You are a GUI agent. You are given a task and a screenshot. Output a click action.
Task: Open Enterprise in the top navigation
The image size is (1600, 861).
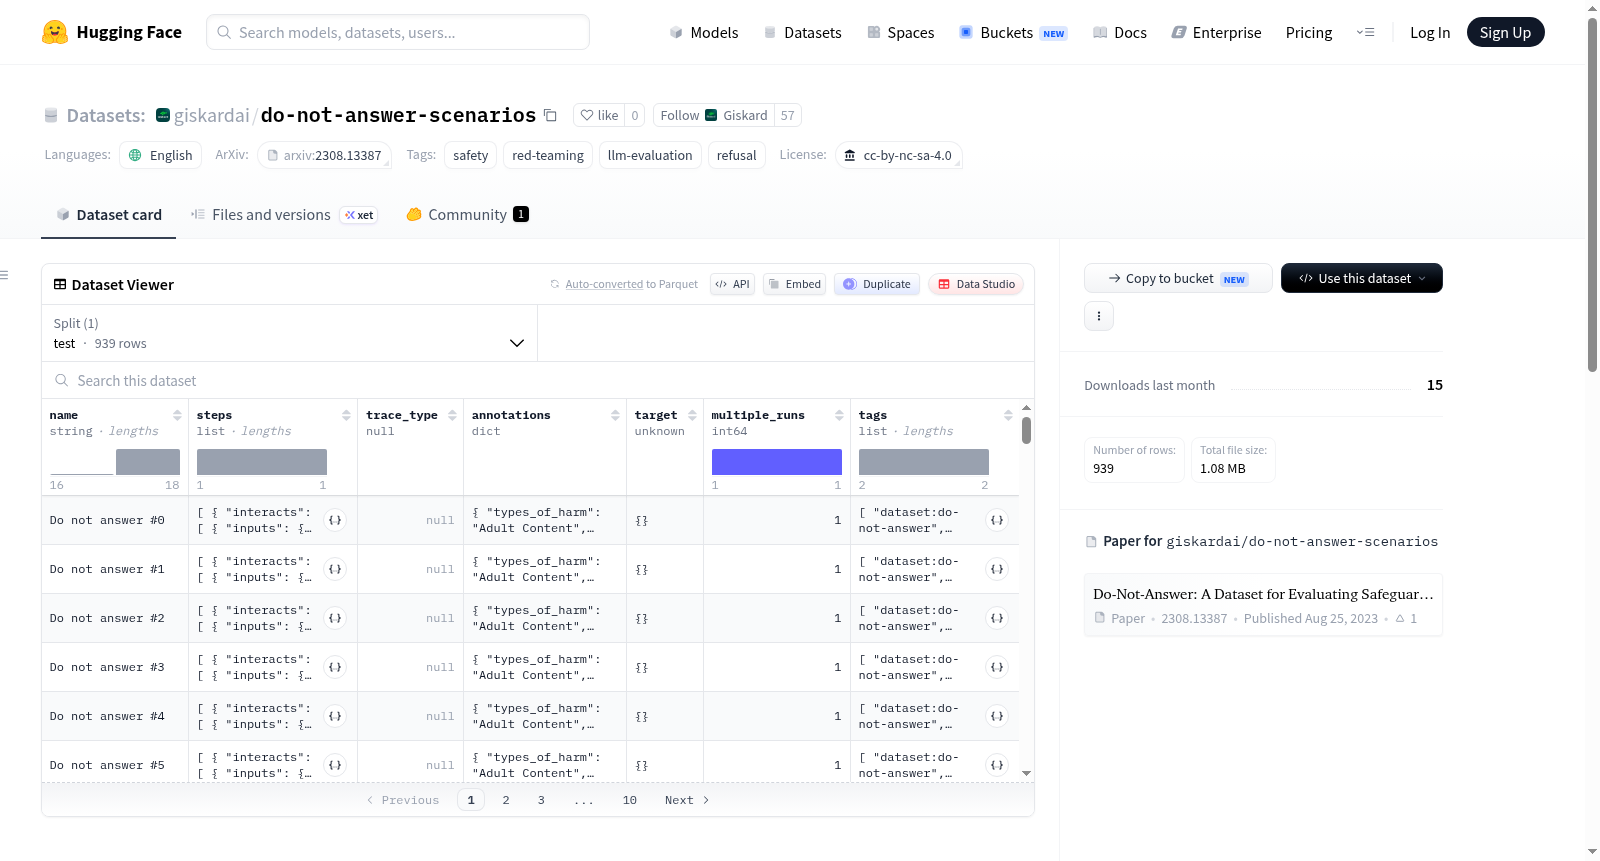(1216, 33)
